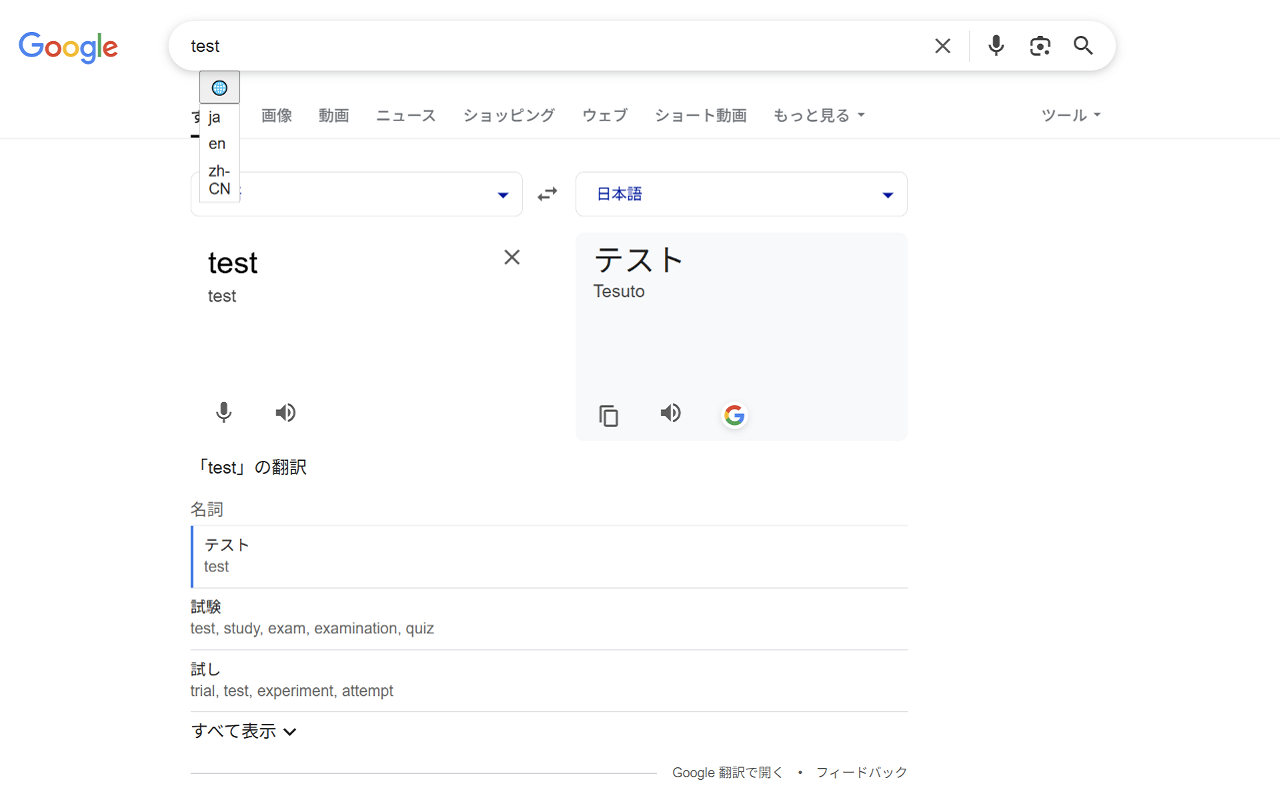Click the translated text テスト
This screenshot has width=1280, height=800.
pos(639,260)
